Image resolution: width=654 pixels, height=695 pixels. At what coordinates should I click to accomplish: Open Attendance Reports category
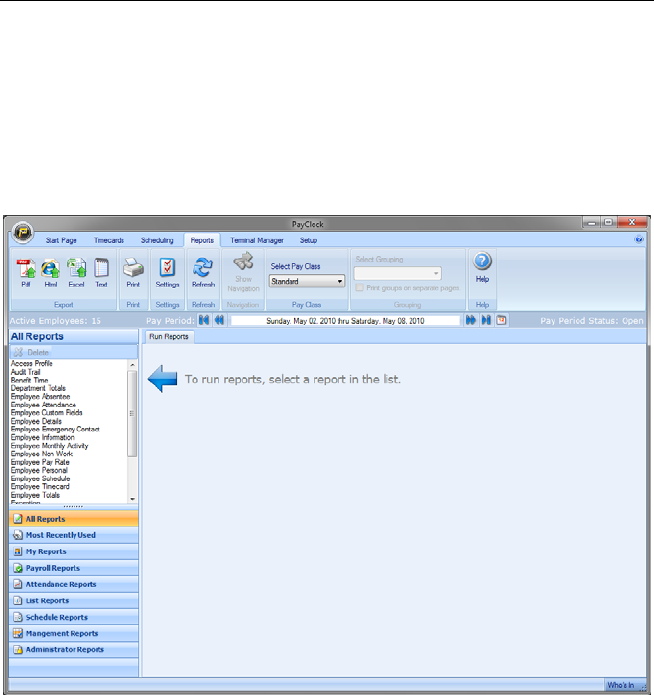[74, 584]
